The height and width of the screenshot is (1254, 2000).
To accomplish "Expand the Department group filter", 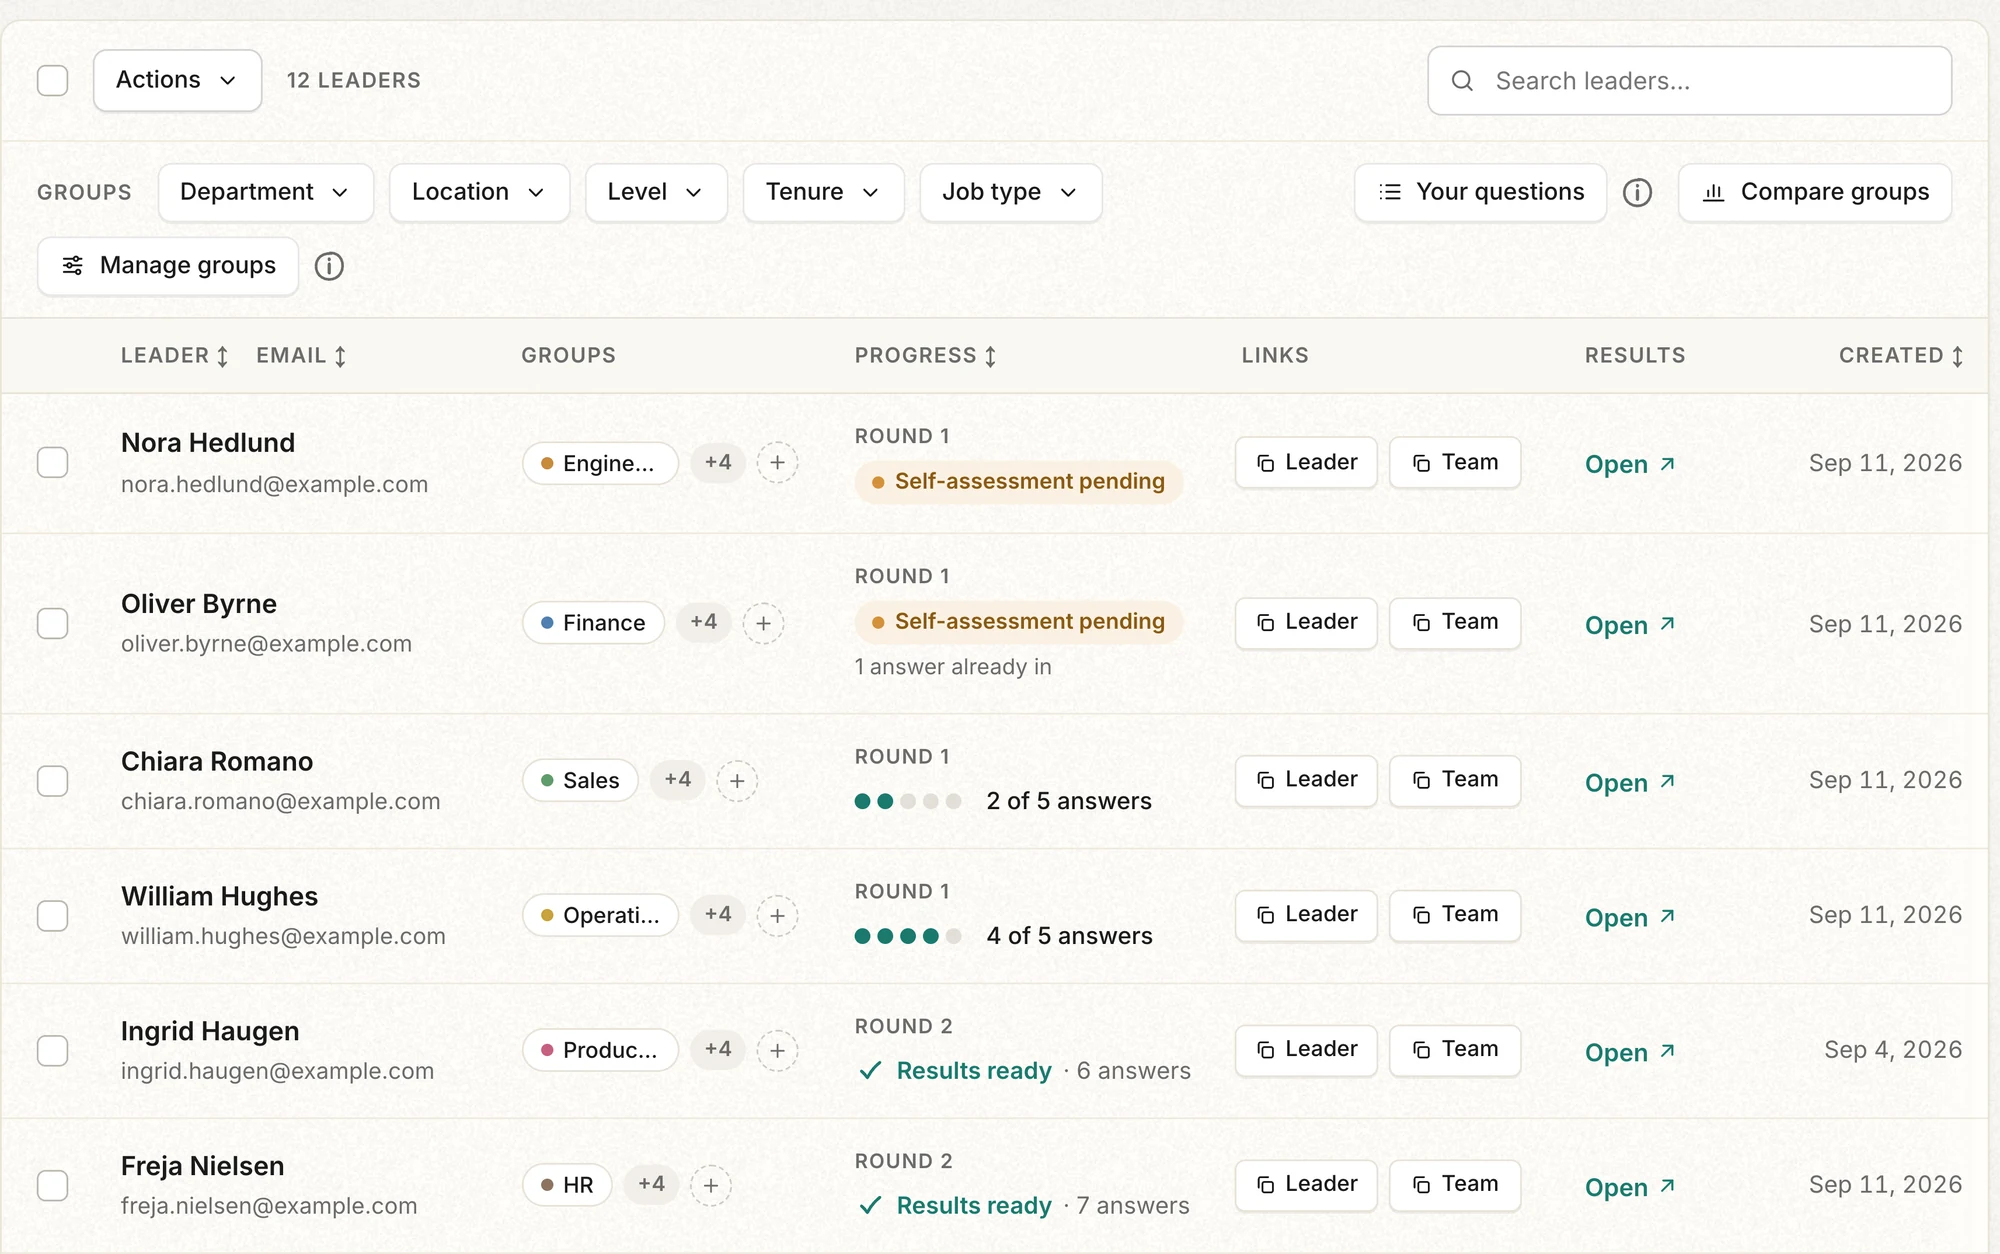I will tap(265, 192).
